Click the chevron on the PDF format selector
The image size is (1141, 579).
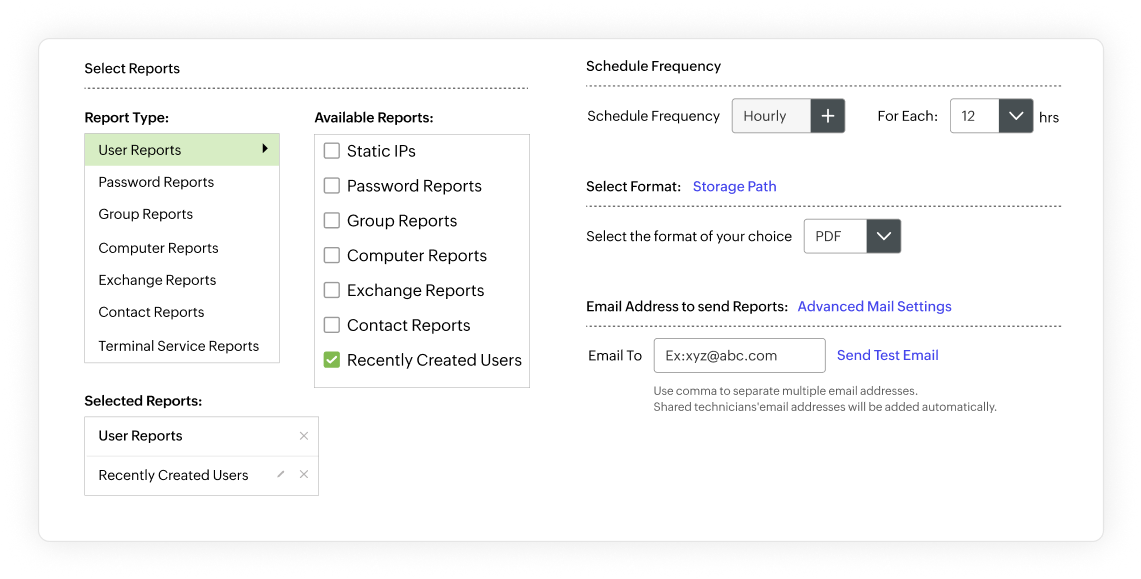click(x=884, y=236)
